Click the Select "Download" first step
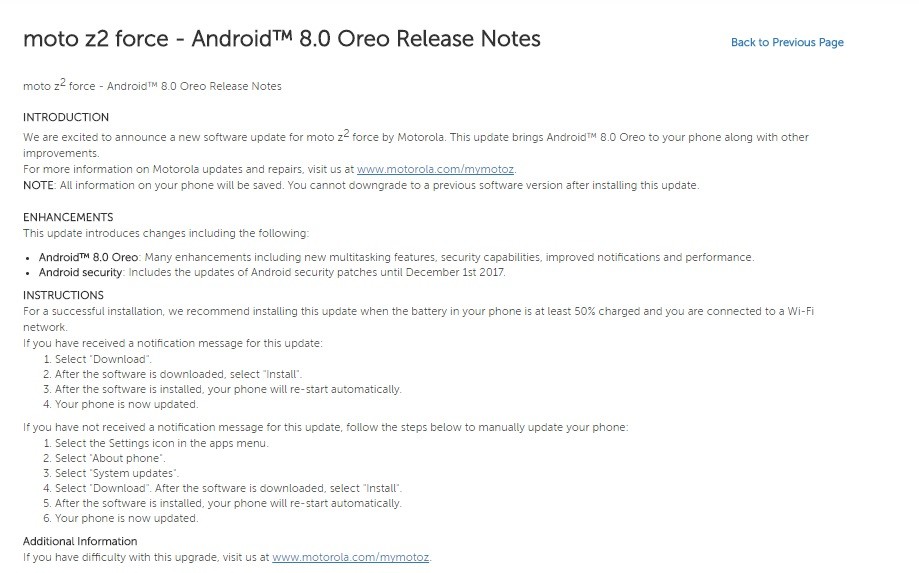The height and width of the screenshot is (573, 919). (x=103, y=359)
